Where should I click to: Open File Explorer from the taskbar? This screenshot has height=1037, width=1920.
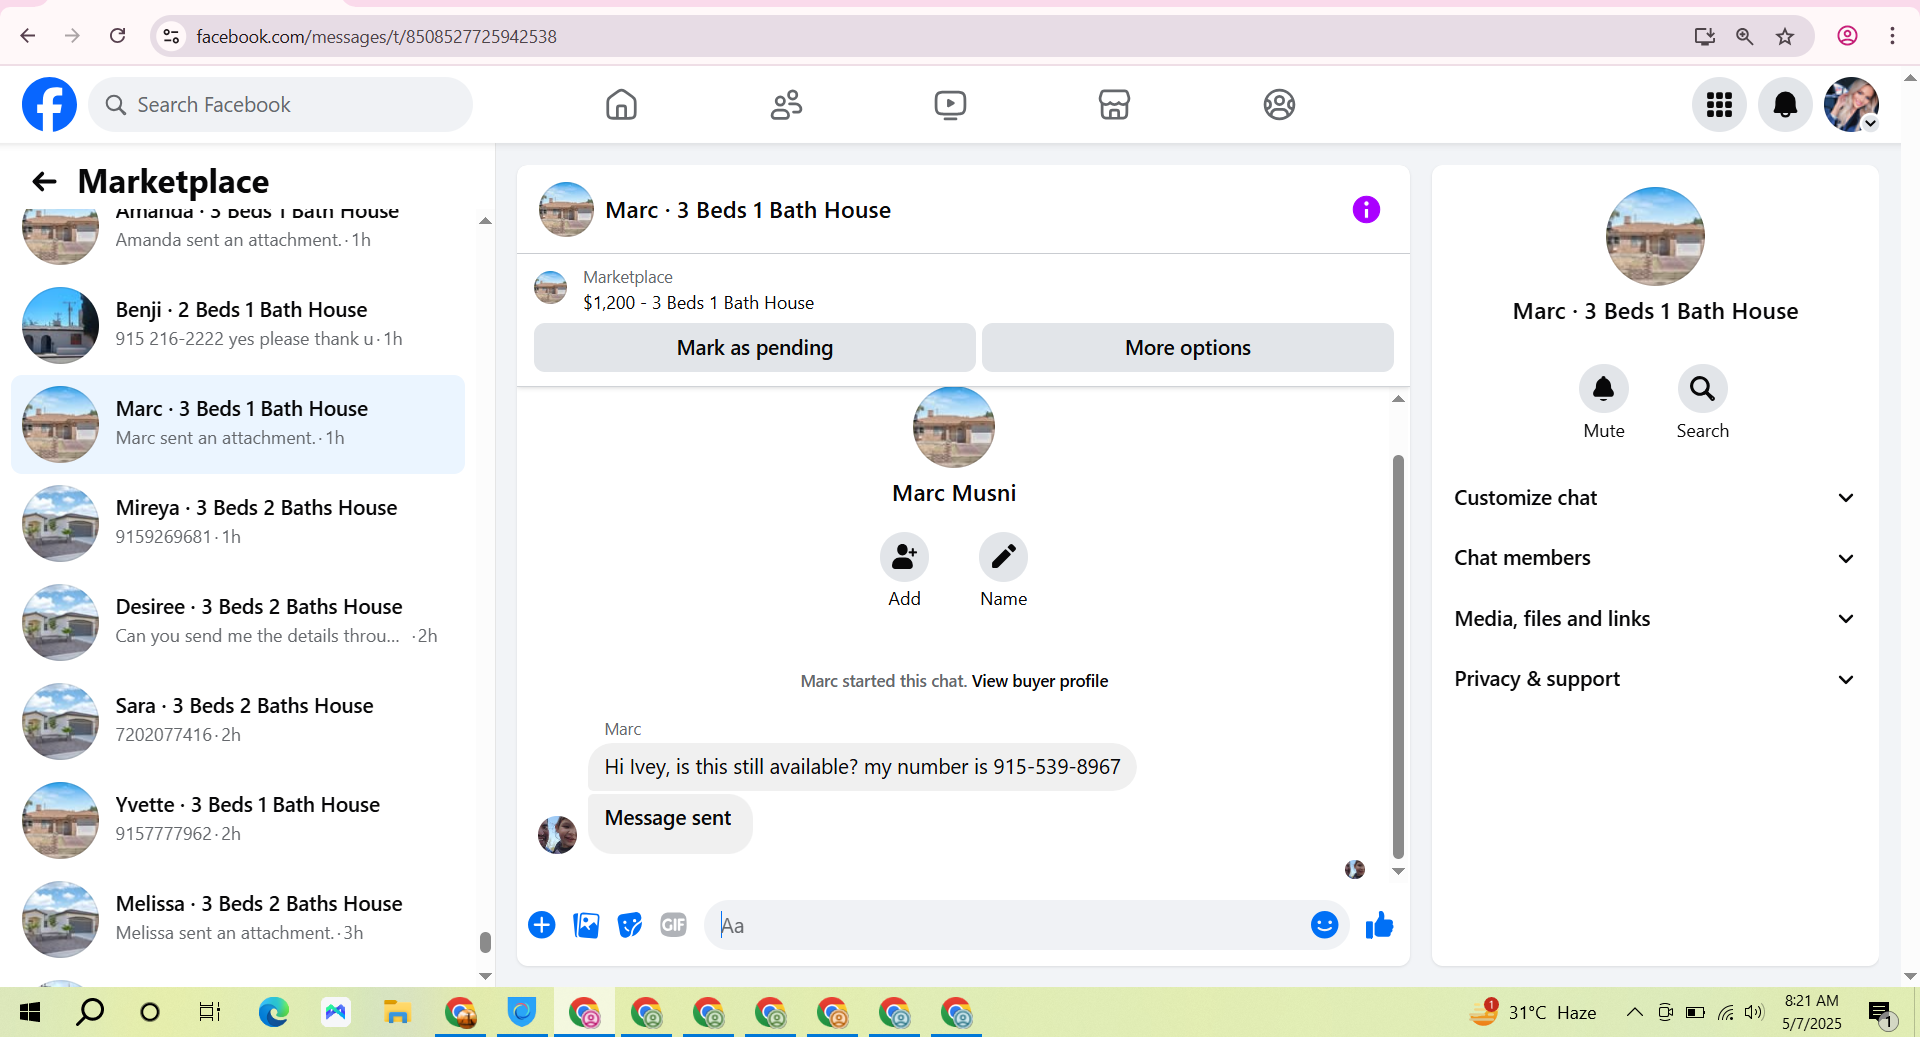pos(397,1012)
